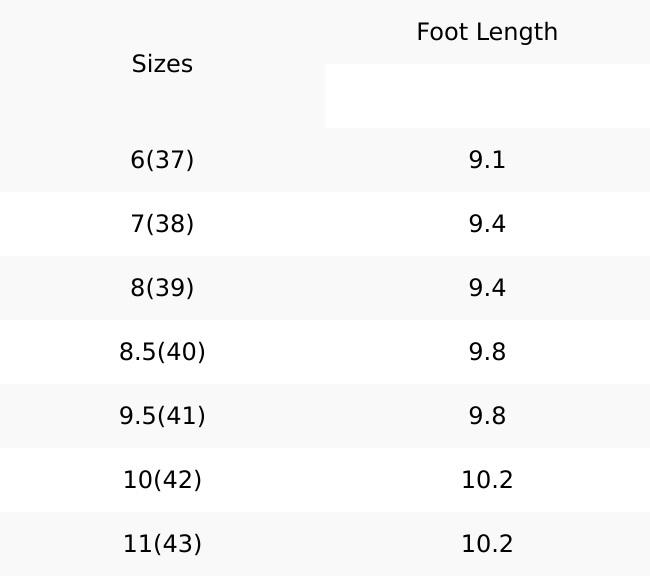The width and height of the screenshot is (650, 576).
Task: Pick the 11(43) size cell
Action: pos(162,544)
